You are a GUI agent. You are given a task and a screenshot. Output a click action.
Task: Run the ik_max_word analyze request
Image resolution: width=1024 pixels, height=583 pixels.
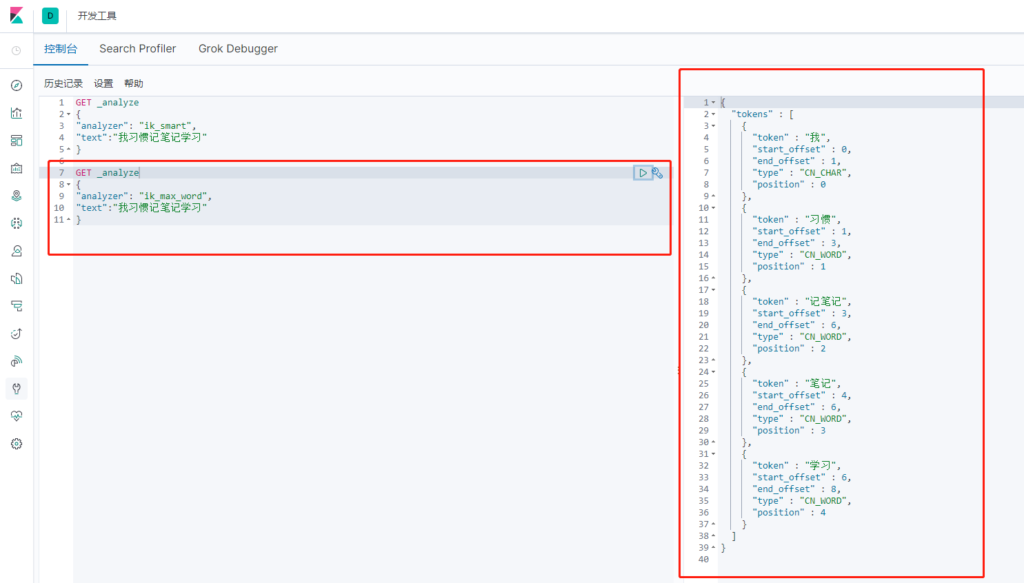[x=643, y=173]
